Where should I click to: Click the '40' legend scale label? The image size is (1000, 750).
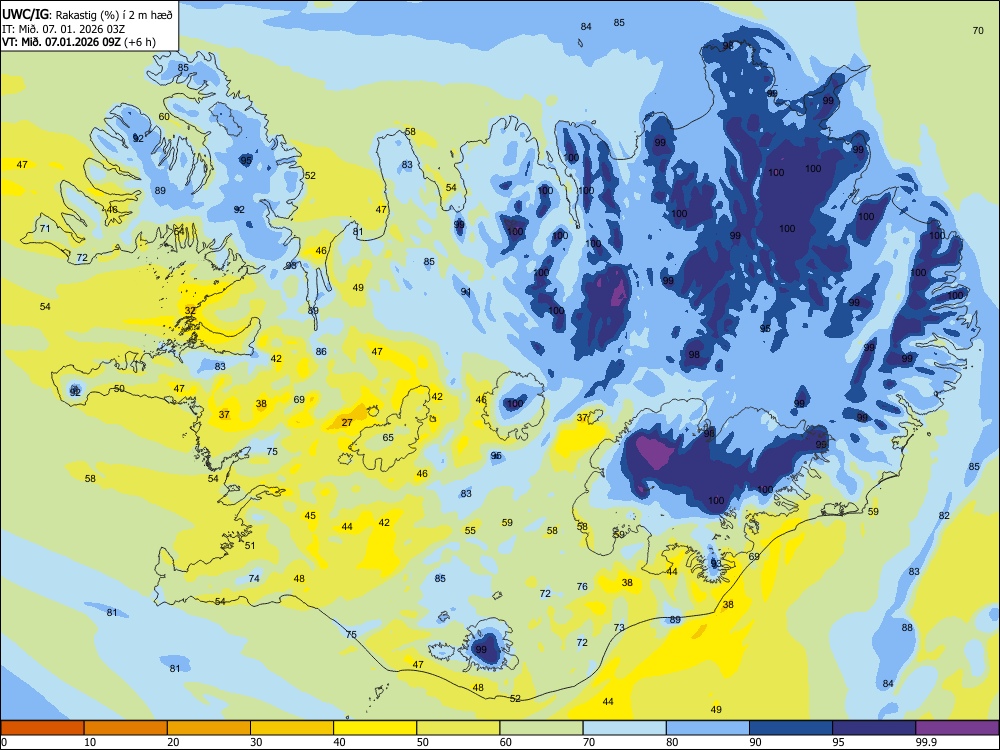point(340,742)
